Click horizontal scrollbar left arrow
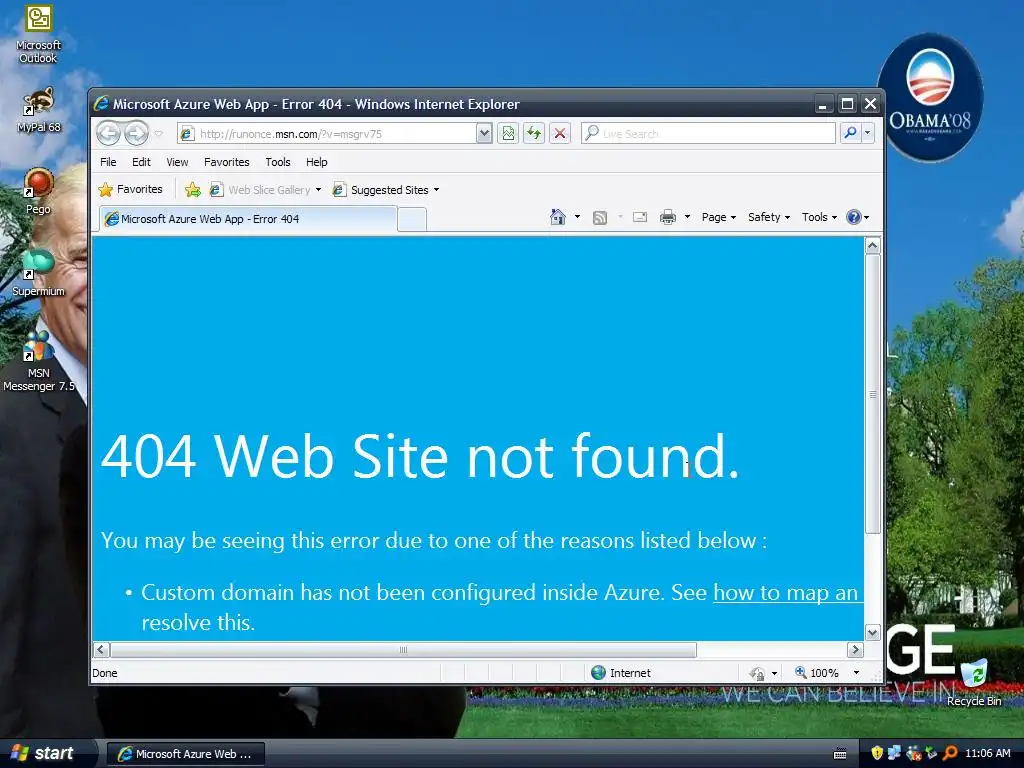The width and height of the screenshot is (1024, 768). 101,650
